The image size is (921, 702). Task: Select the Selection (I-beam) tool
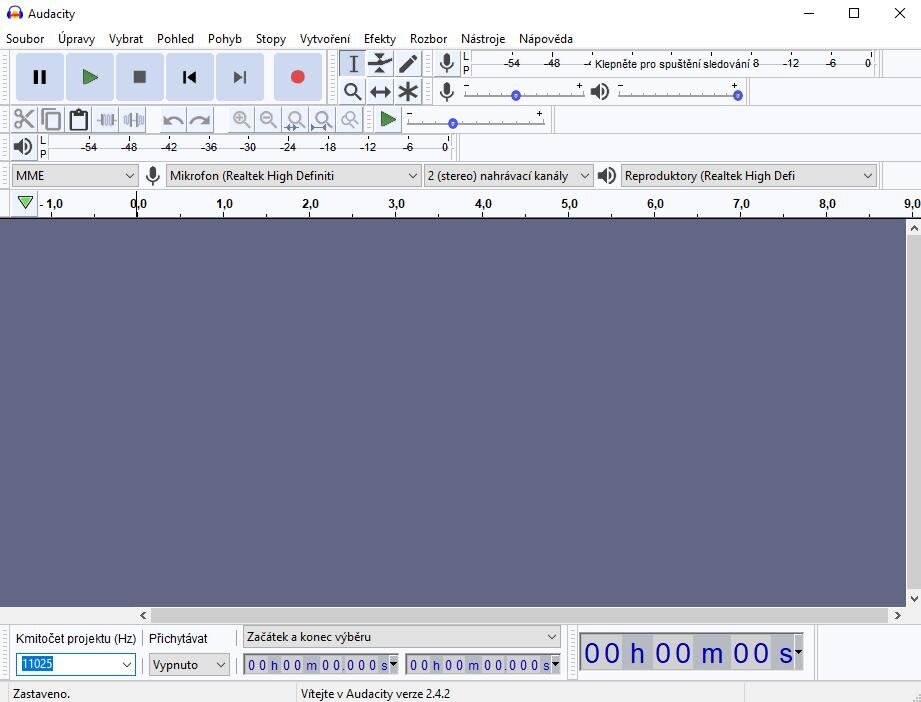click(x=352, y=63)
